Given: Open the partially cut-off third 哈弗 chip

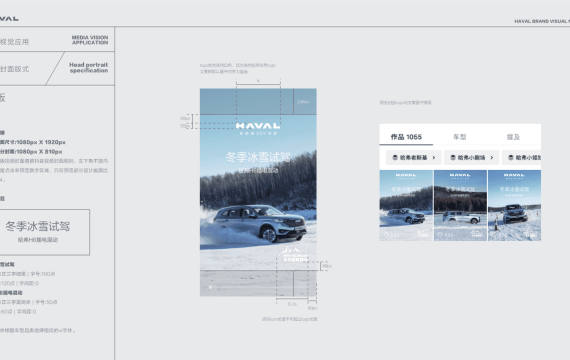Looking at the screenshot, I should (522, 157).
